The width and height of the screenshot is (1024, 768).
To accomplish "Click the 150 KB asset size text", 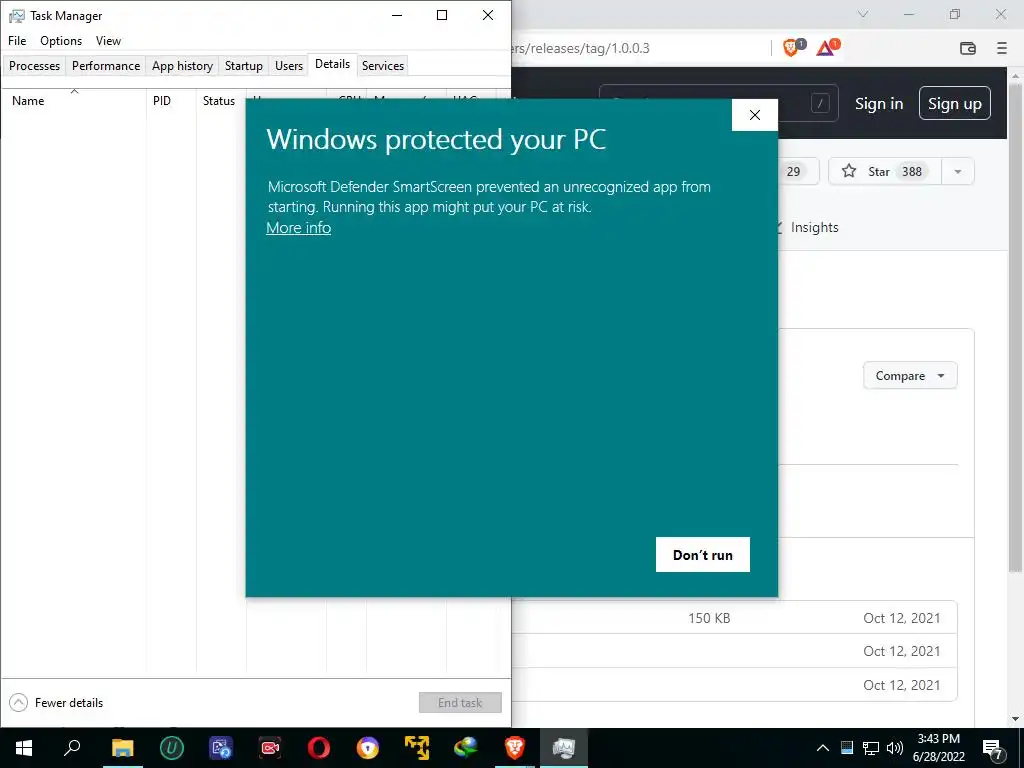I will [x=709, y=618].
